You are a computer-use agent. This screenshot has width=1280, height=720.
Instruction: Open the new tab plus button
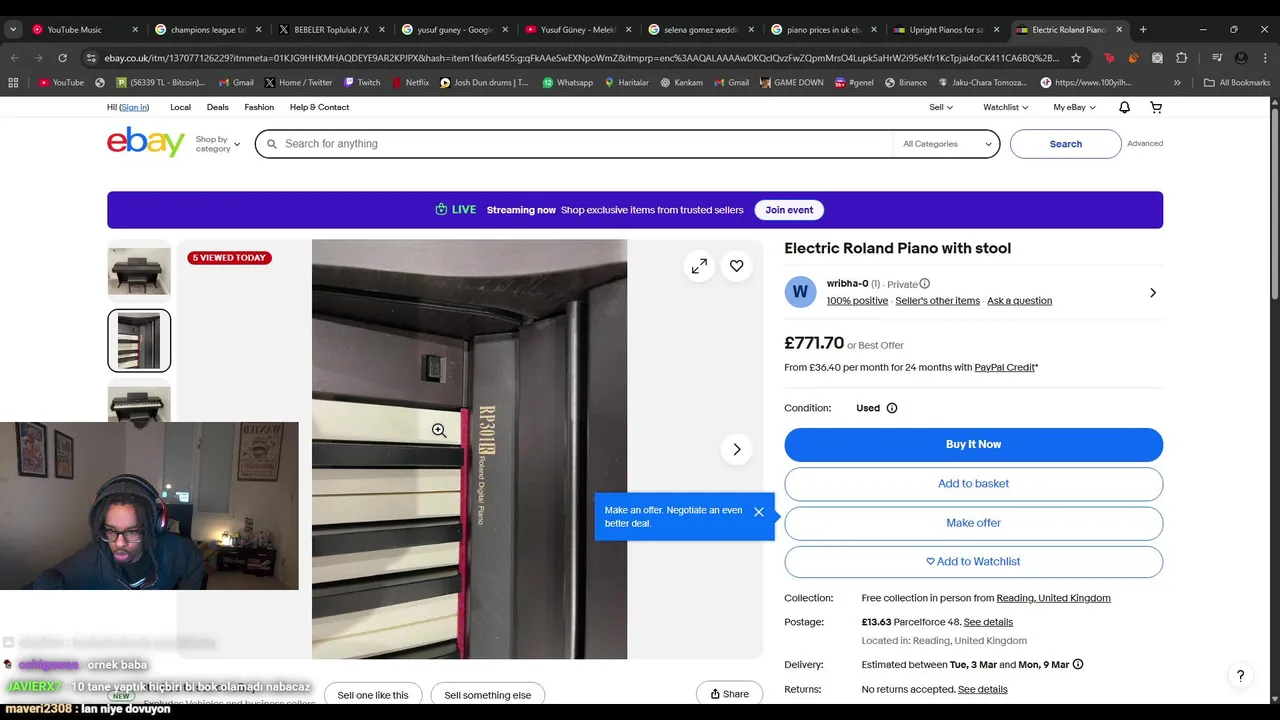(1143, 30)
